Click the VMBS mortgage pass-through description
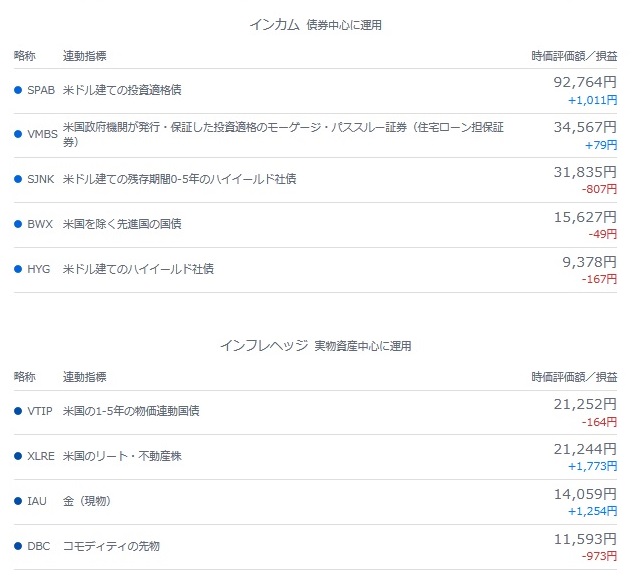The image size is (634, 584). point(283,135)
